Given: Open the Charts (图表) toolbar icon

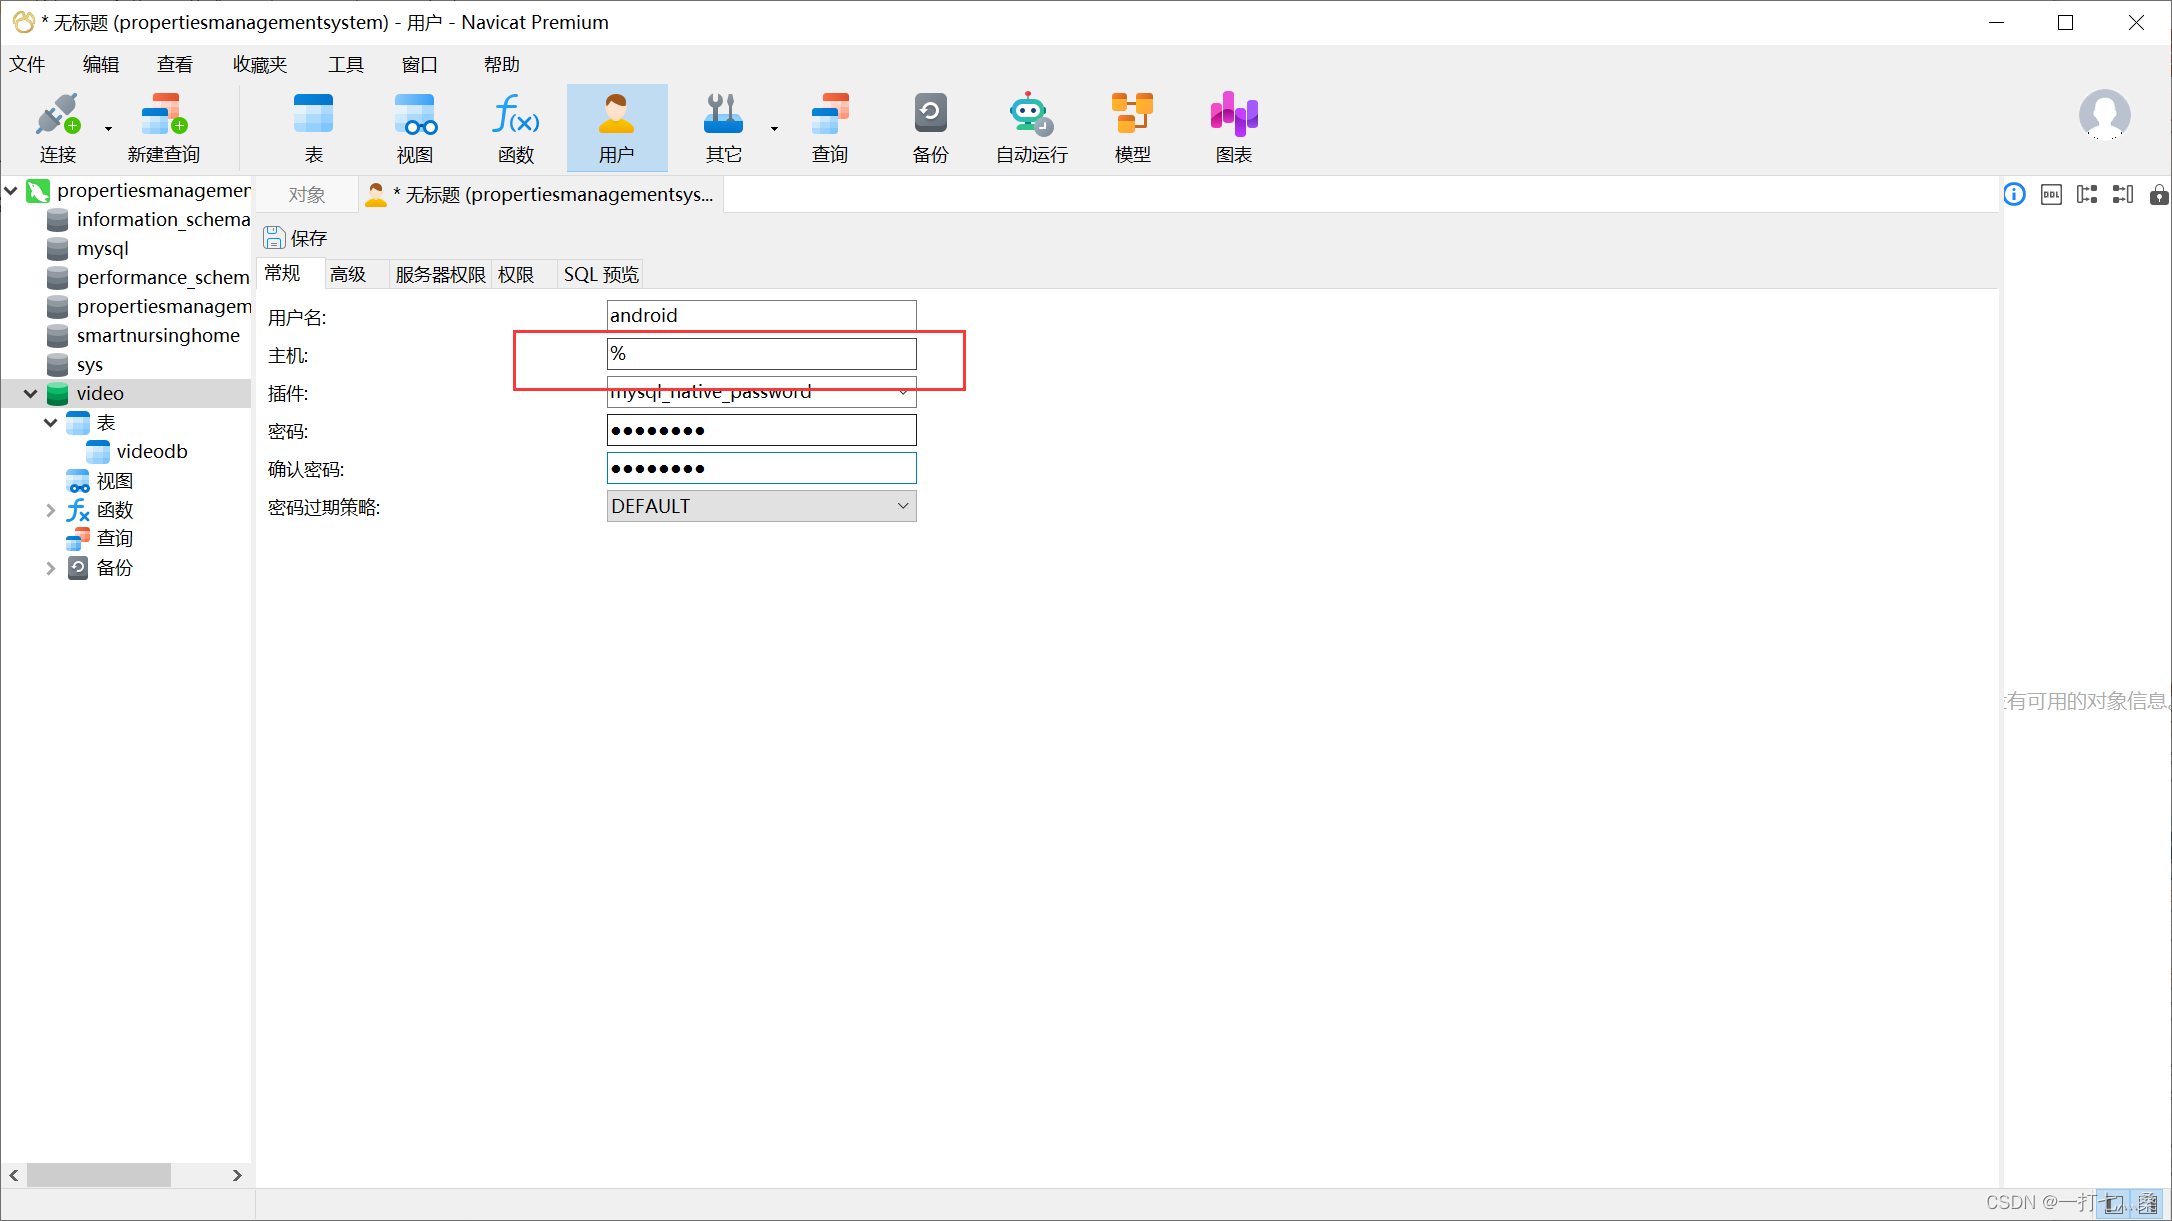Looking at the screenshot, I should (1234, 128).
